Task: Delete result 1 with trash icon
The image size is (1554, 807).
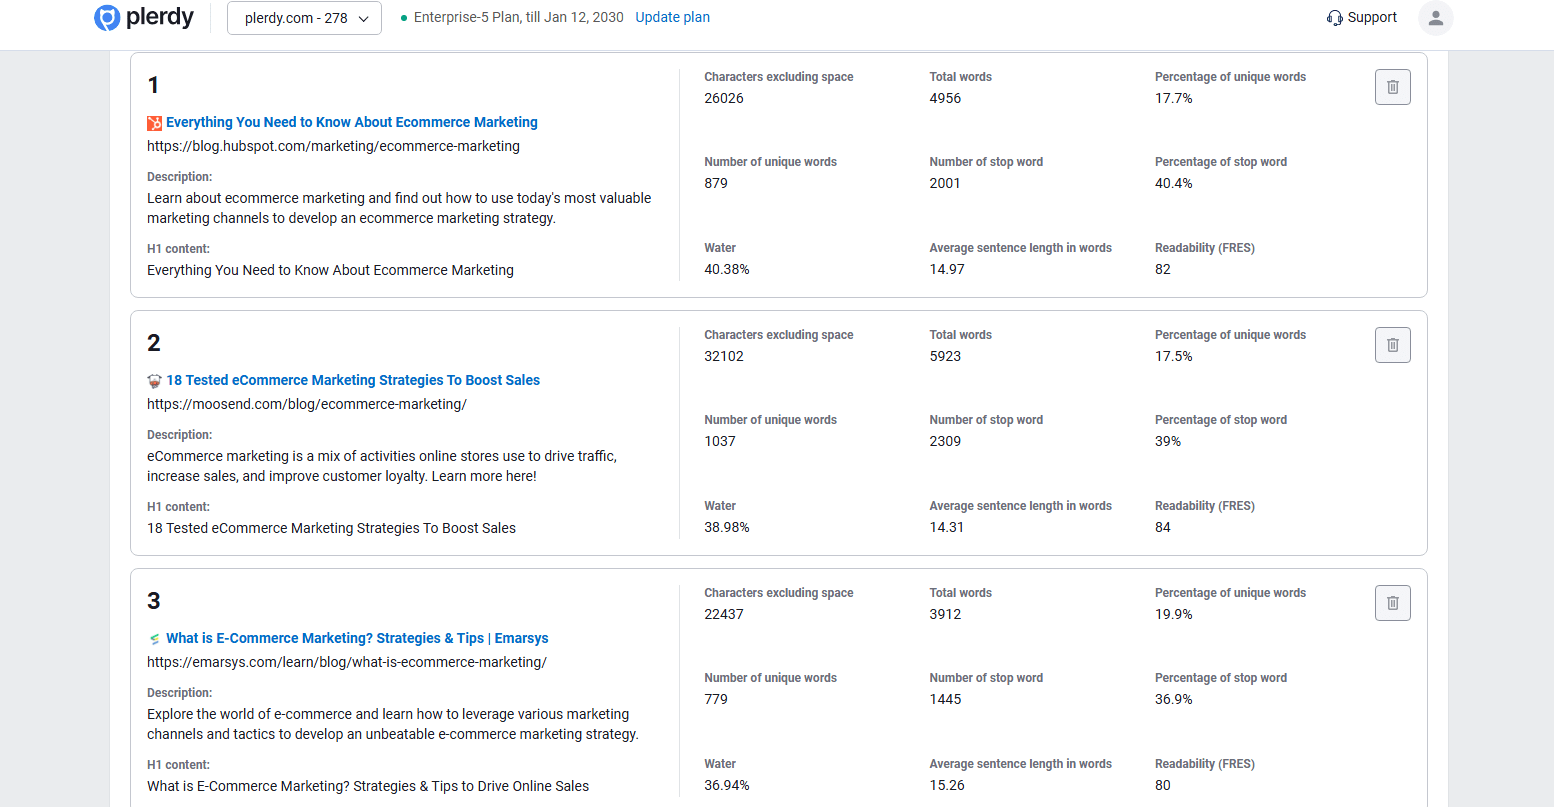Action: 1392,87
